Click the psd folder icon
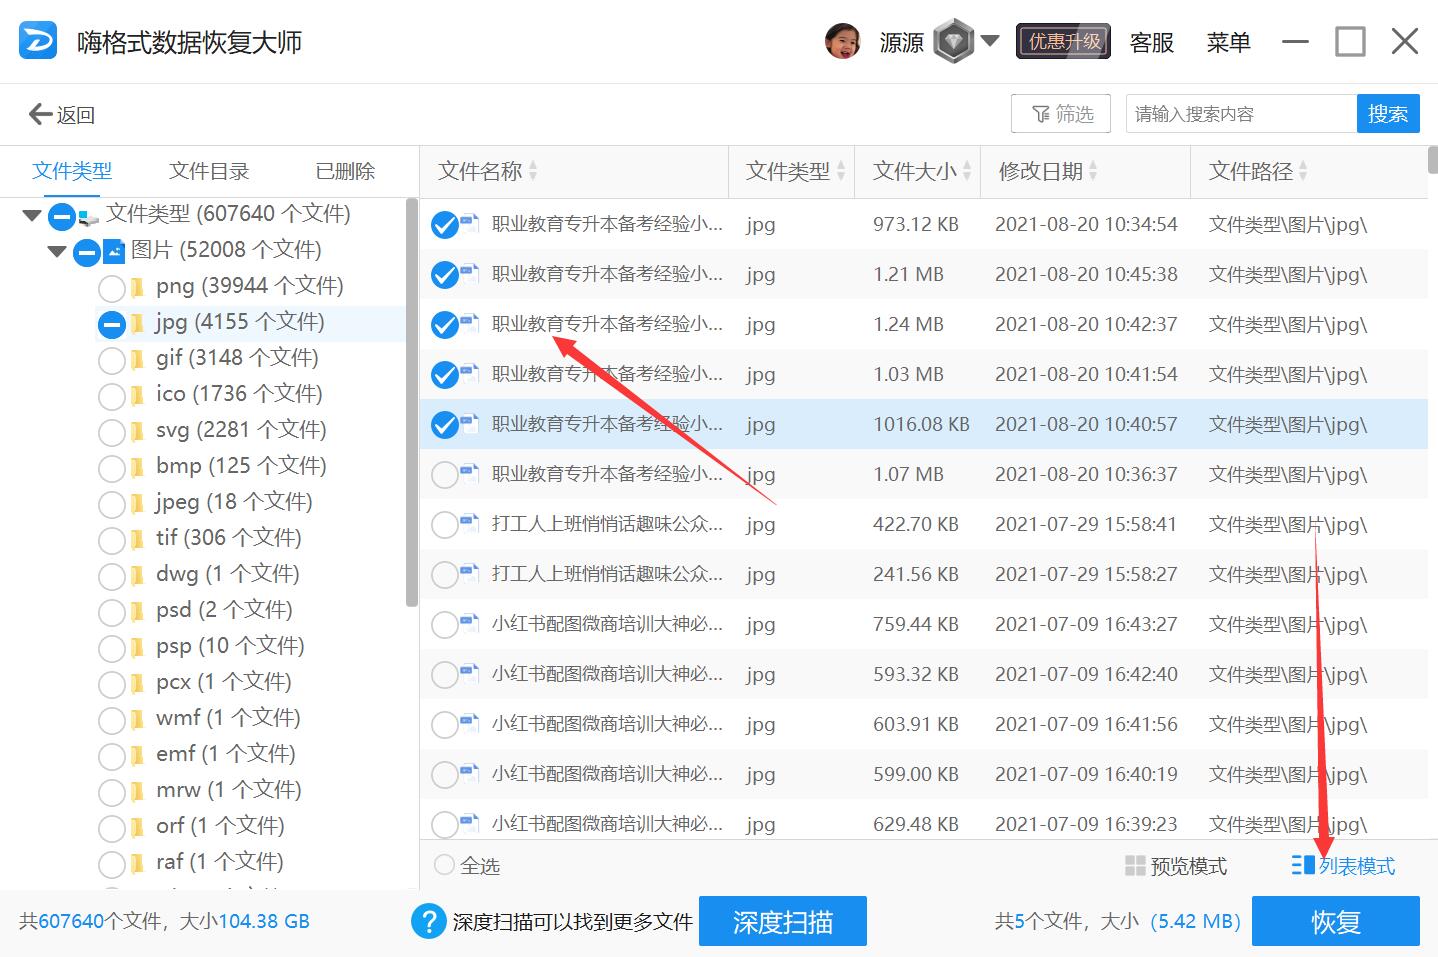This screenshot has width=1438, height=957. tap(138, 611)
